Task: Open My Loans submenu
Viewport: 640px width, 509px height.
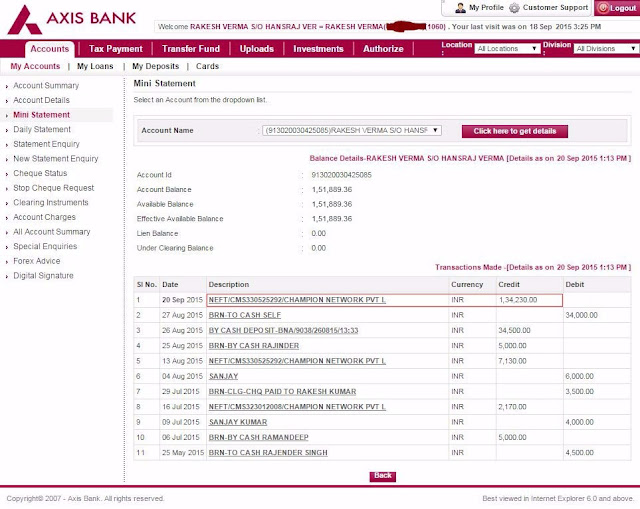Action: pos(95,66)
